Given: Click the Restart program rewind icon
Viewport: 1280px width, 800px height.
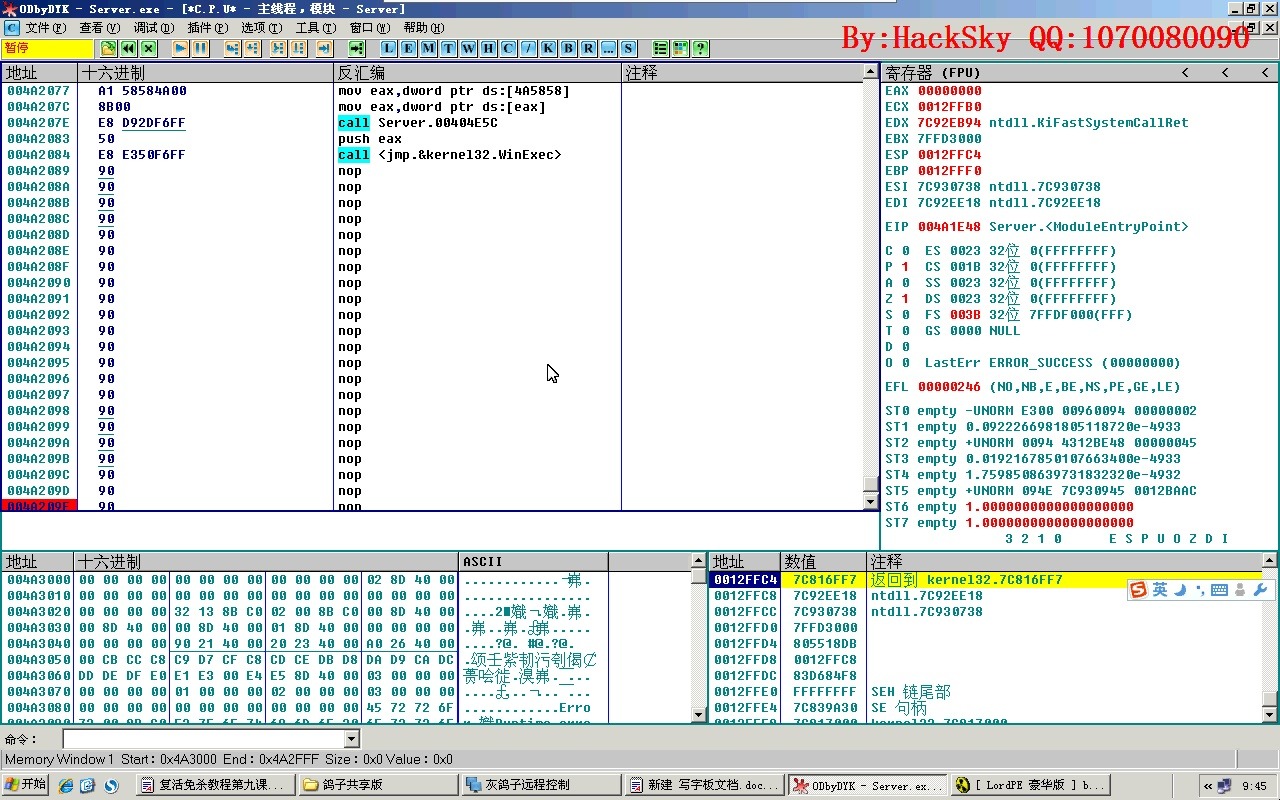Looking at the screenshot, I should point(128,48).
